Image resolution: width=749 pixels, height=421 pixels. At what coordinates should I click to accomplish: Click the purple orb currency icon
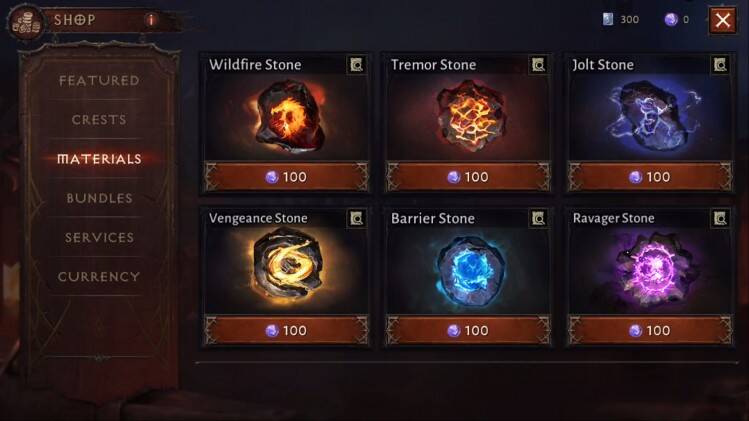[671, 20]
